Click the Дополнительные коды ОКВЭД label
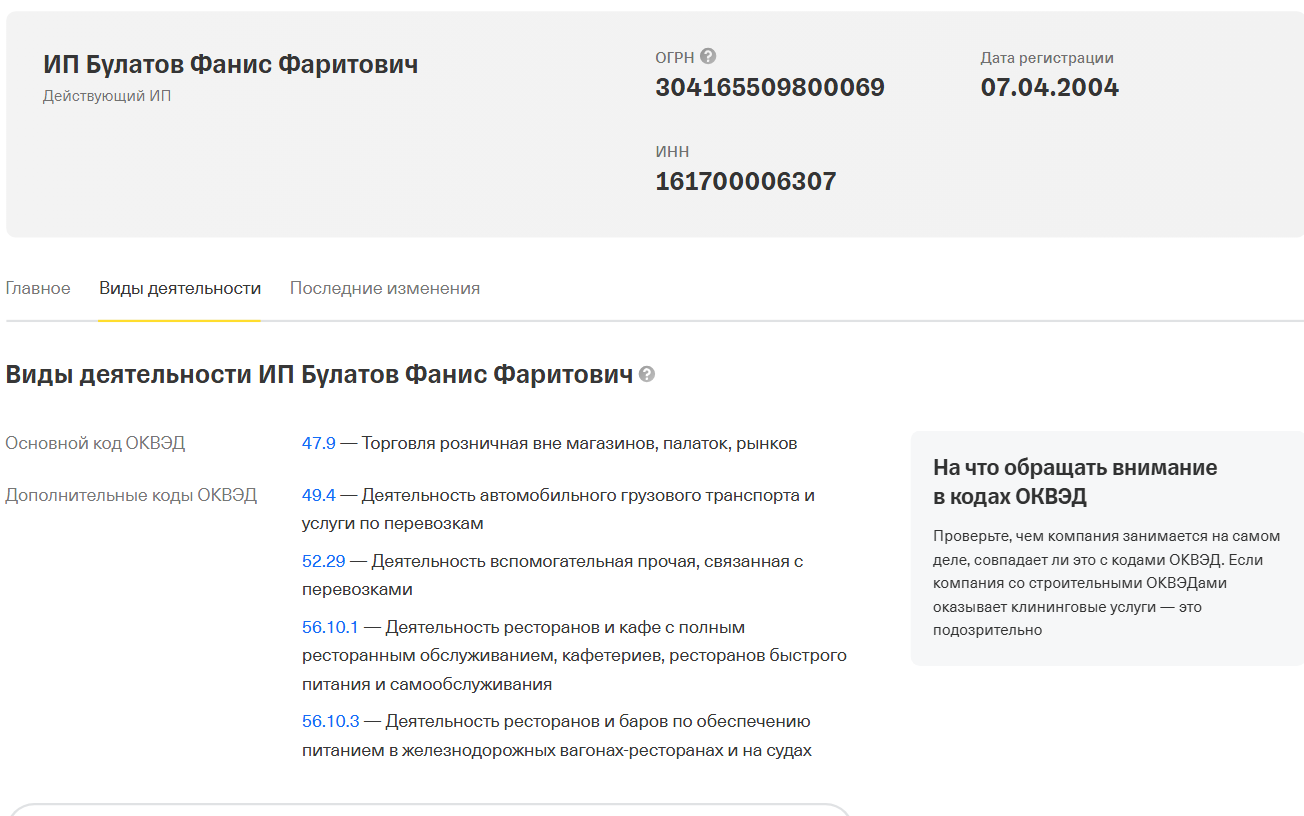 click(x=131, y=494)
